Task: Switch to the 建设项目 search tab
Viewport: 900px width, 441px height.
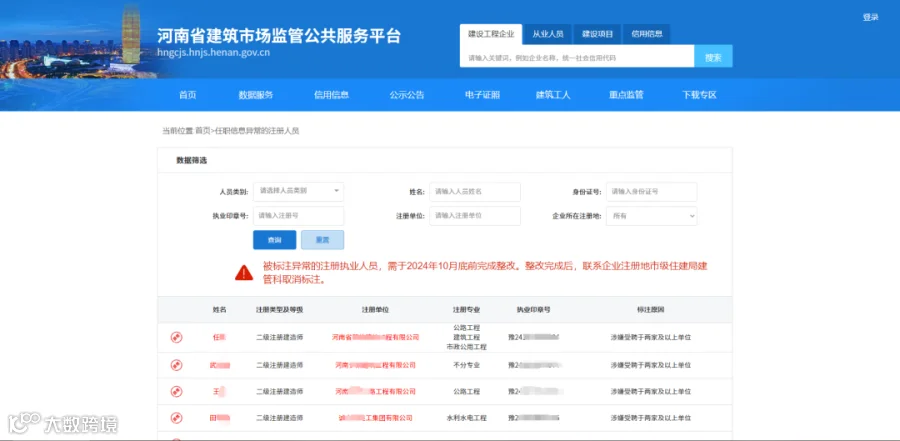Action: (x=598, y=34)
